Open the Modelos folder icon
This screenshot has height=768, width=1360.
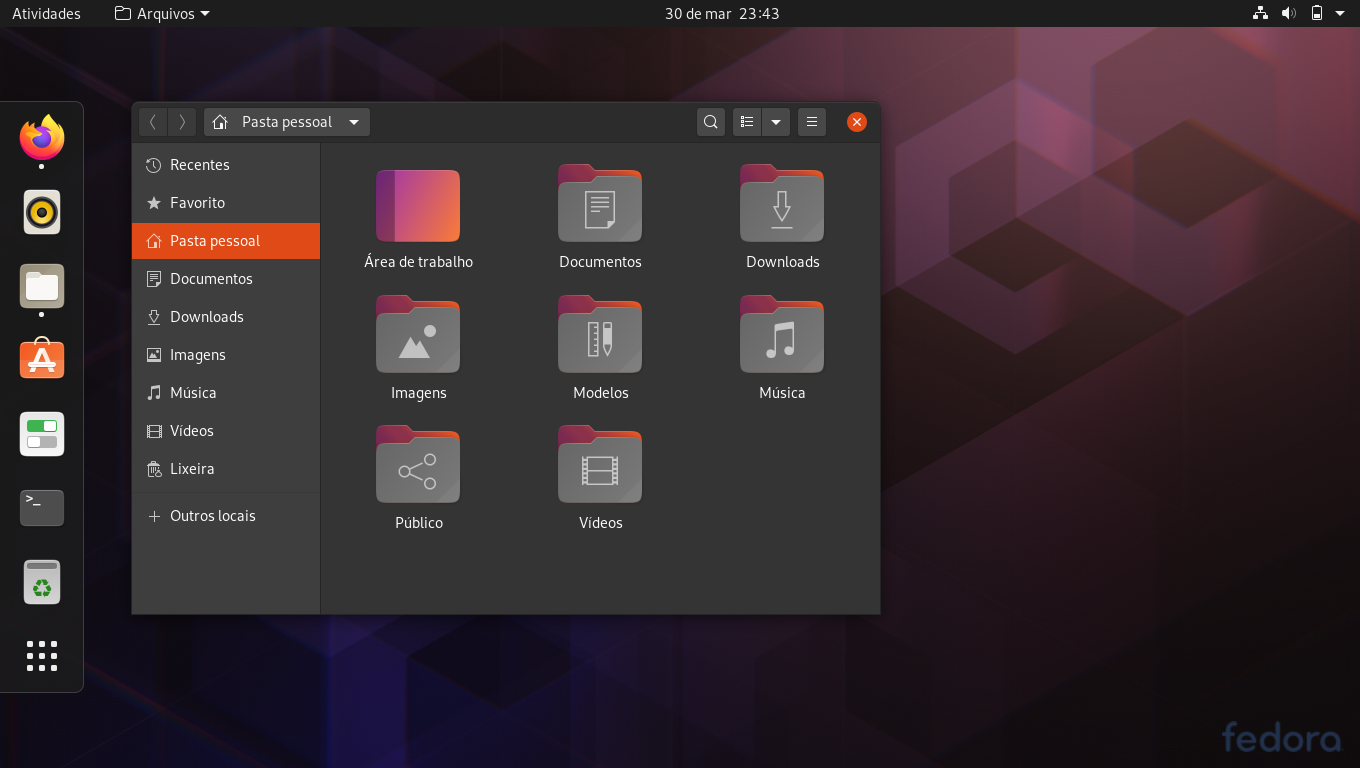[x=600, y=334]
